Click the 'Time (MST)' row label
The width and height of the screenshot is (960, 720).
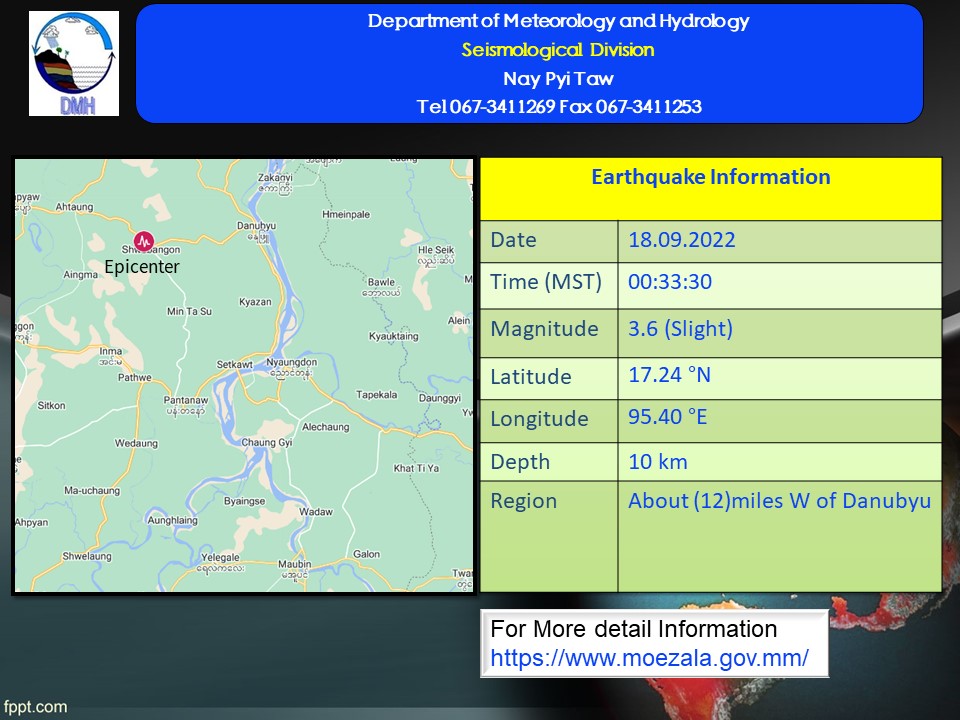click(546, 282)
